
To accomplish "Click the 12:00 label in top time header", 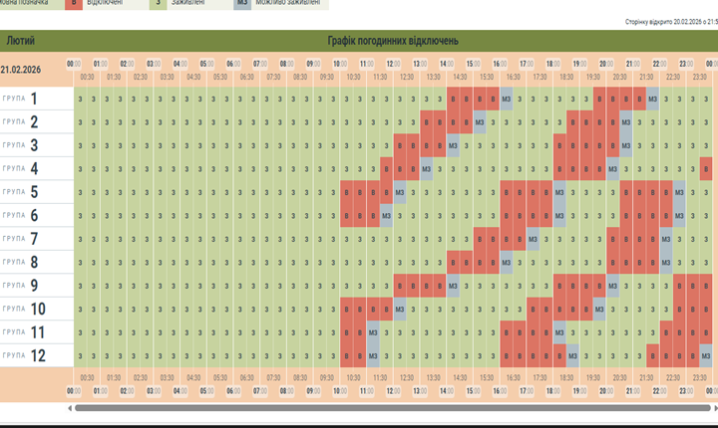I will (x=393, y=64).
